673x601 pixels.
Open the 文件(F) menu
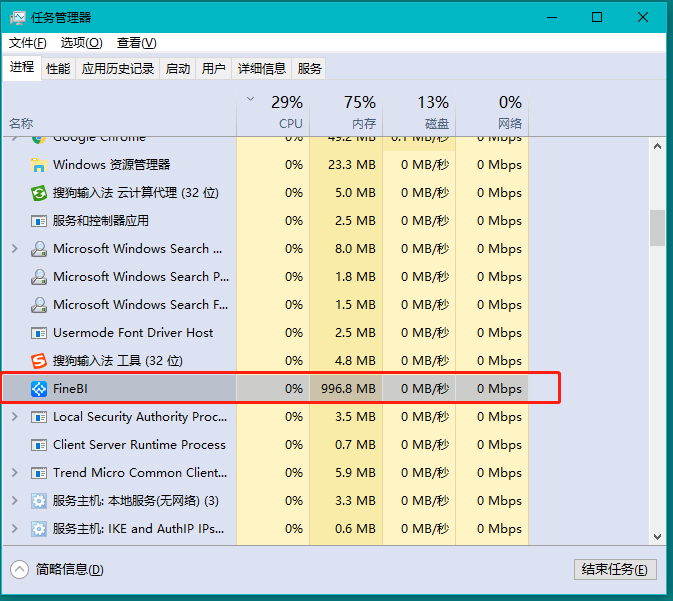point(27,43)
